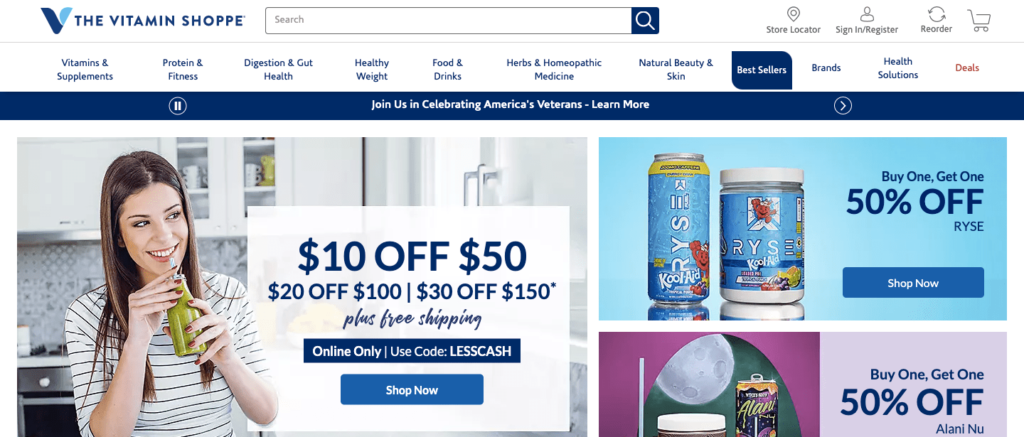Click The Vitamin Shoppe logo
This screenshot has width=1024, height=437.
click(142, 21)
